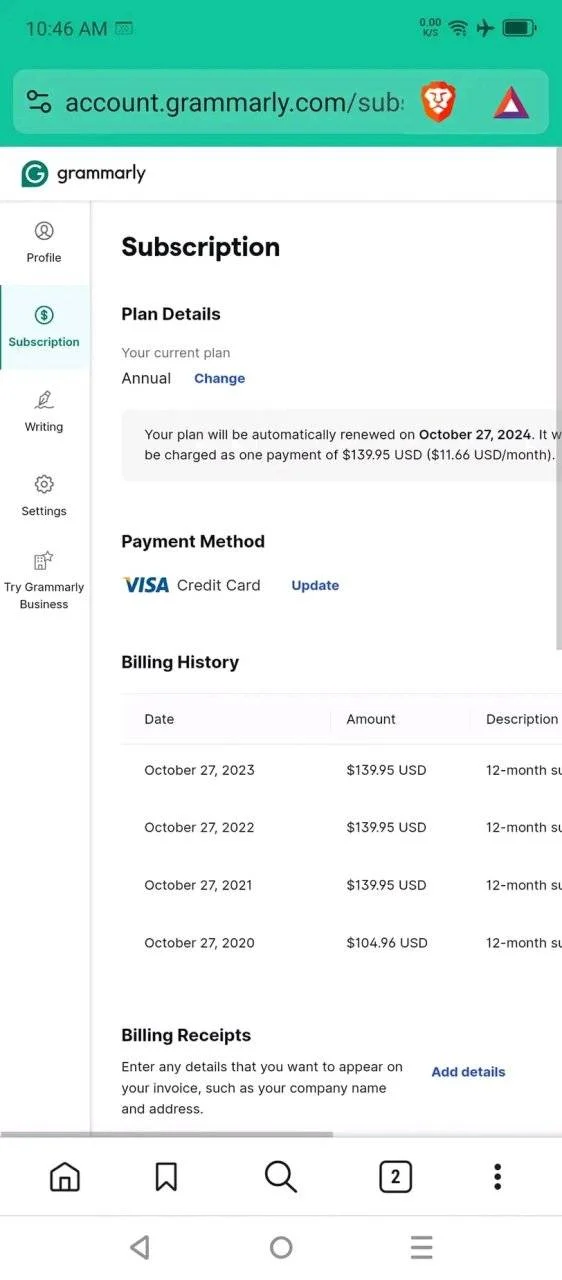This screenshot has width=562, height=1280.
Task: Open site settings icon in address bar
Action: pyautogui.click(x=38, y=102)
